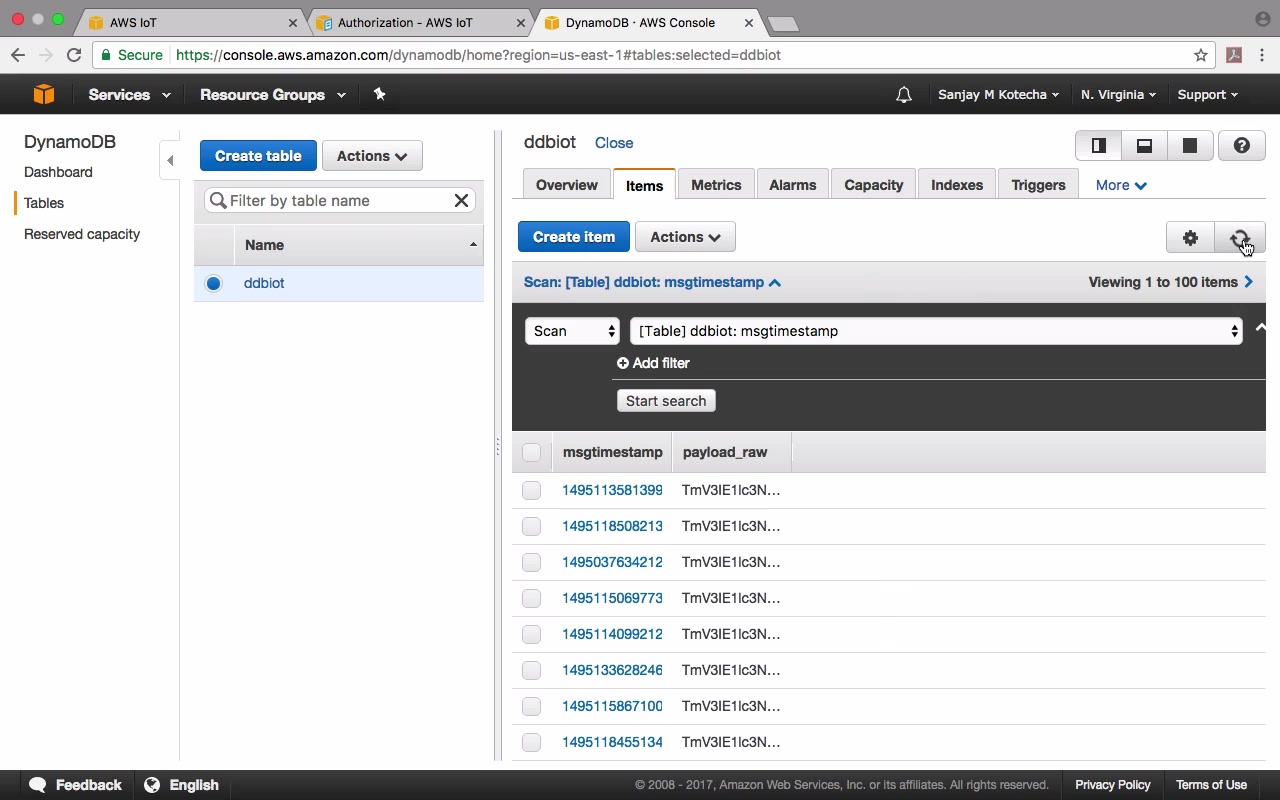Image resolution: width=1280 pixels, height=800 pixels.
Task: Open Reserved capacity in the sidebar
Action: [x=82, y=234]
